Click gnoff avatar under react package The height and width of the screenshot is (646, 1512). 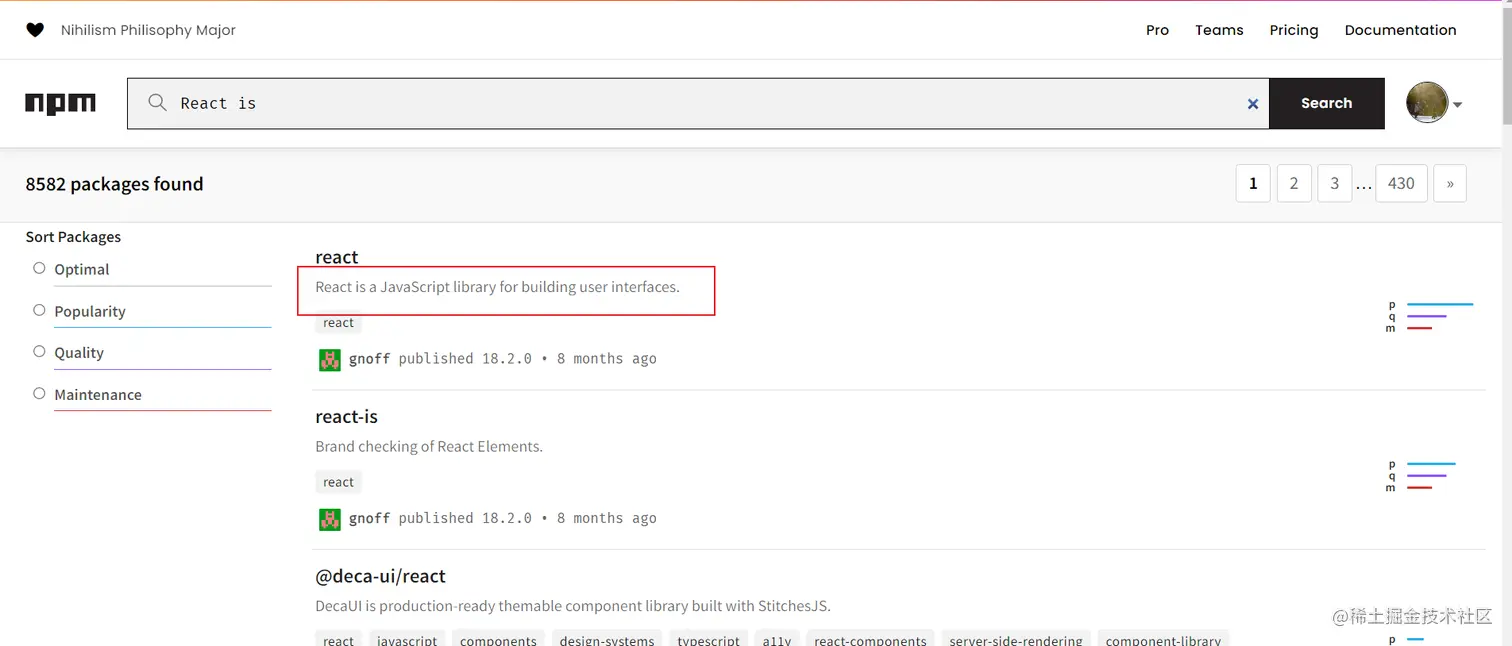pyautogui.click(x=330, y=360)
